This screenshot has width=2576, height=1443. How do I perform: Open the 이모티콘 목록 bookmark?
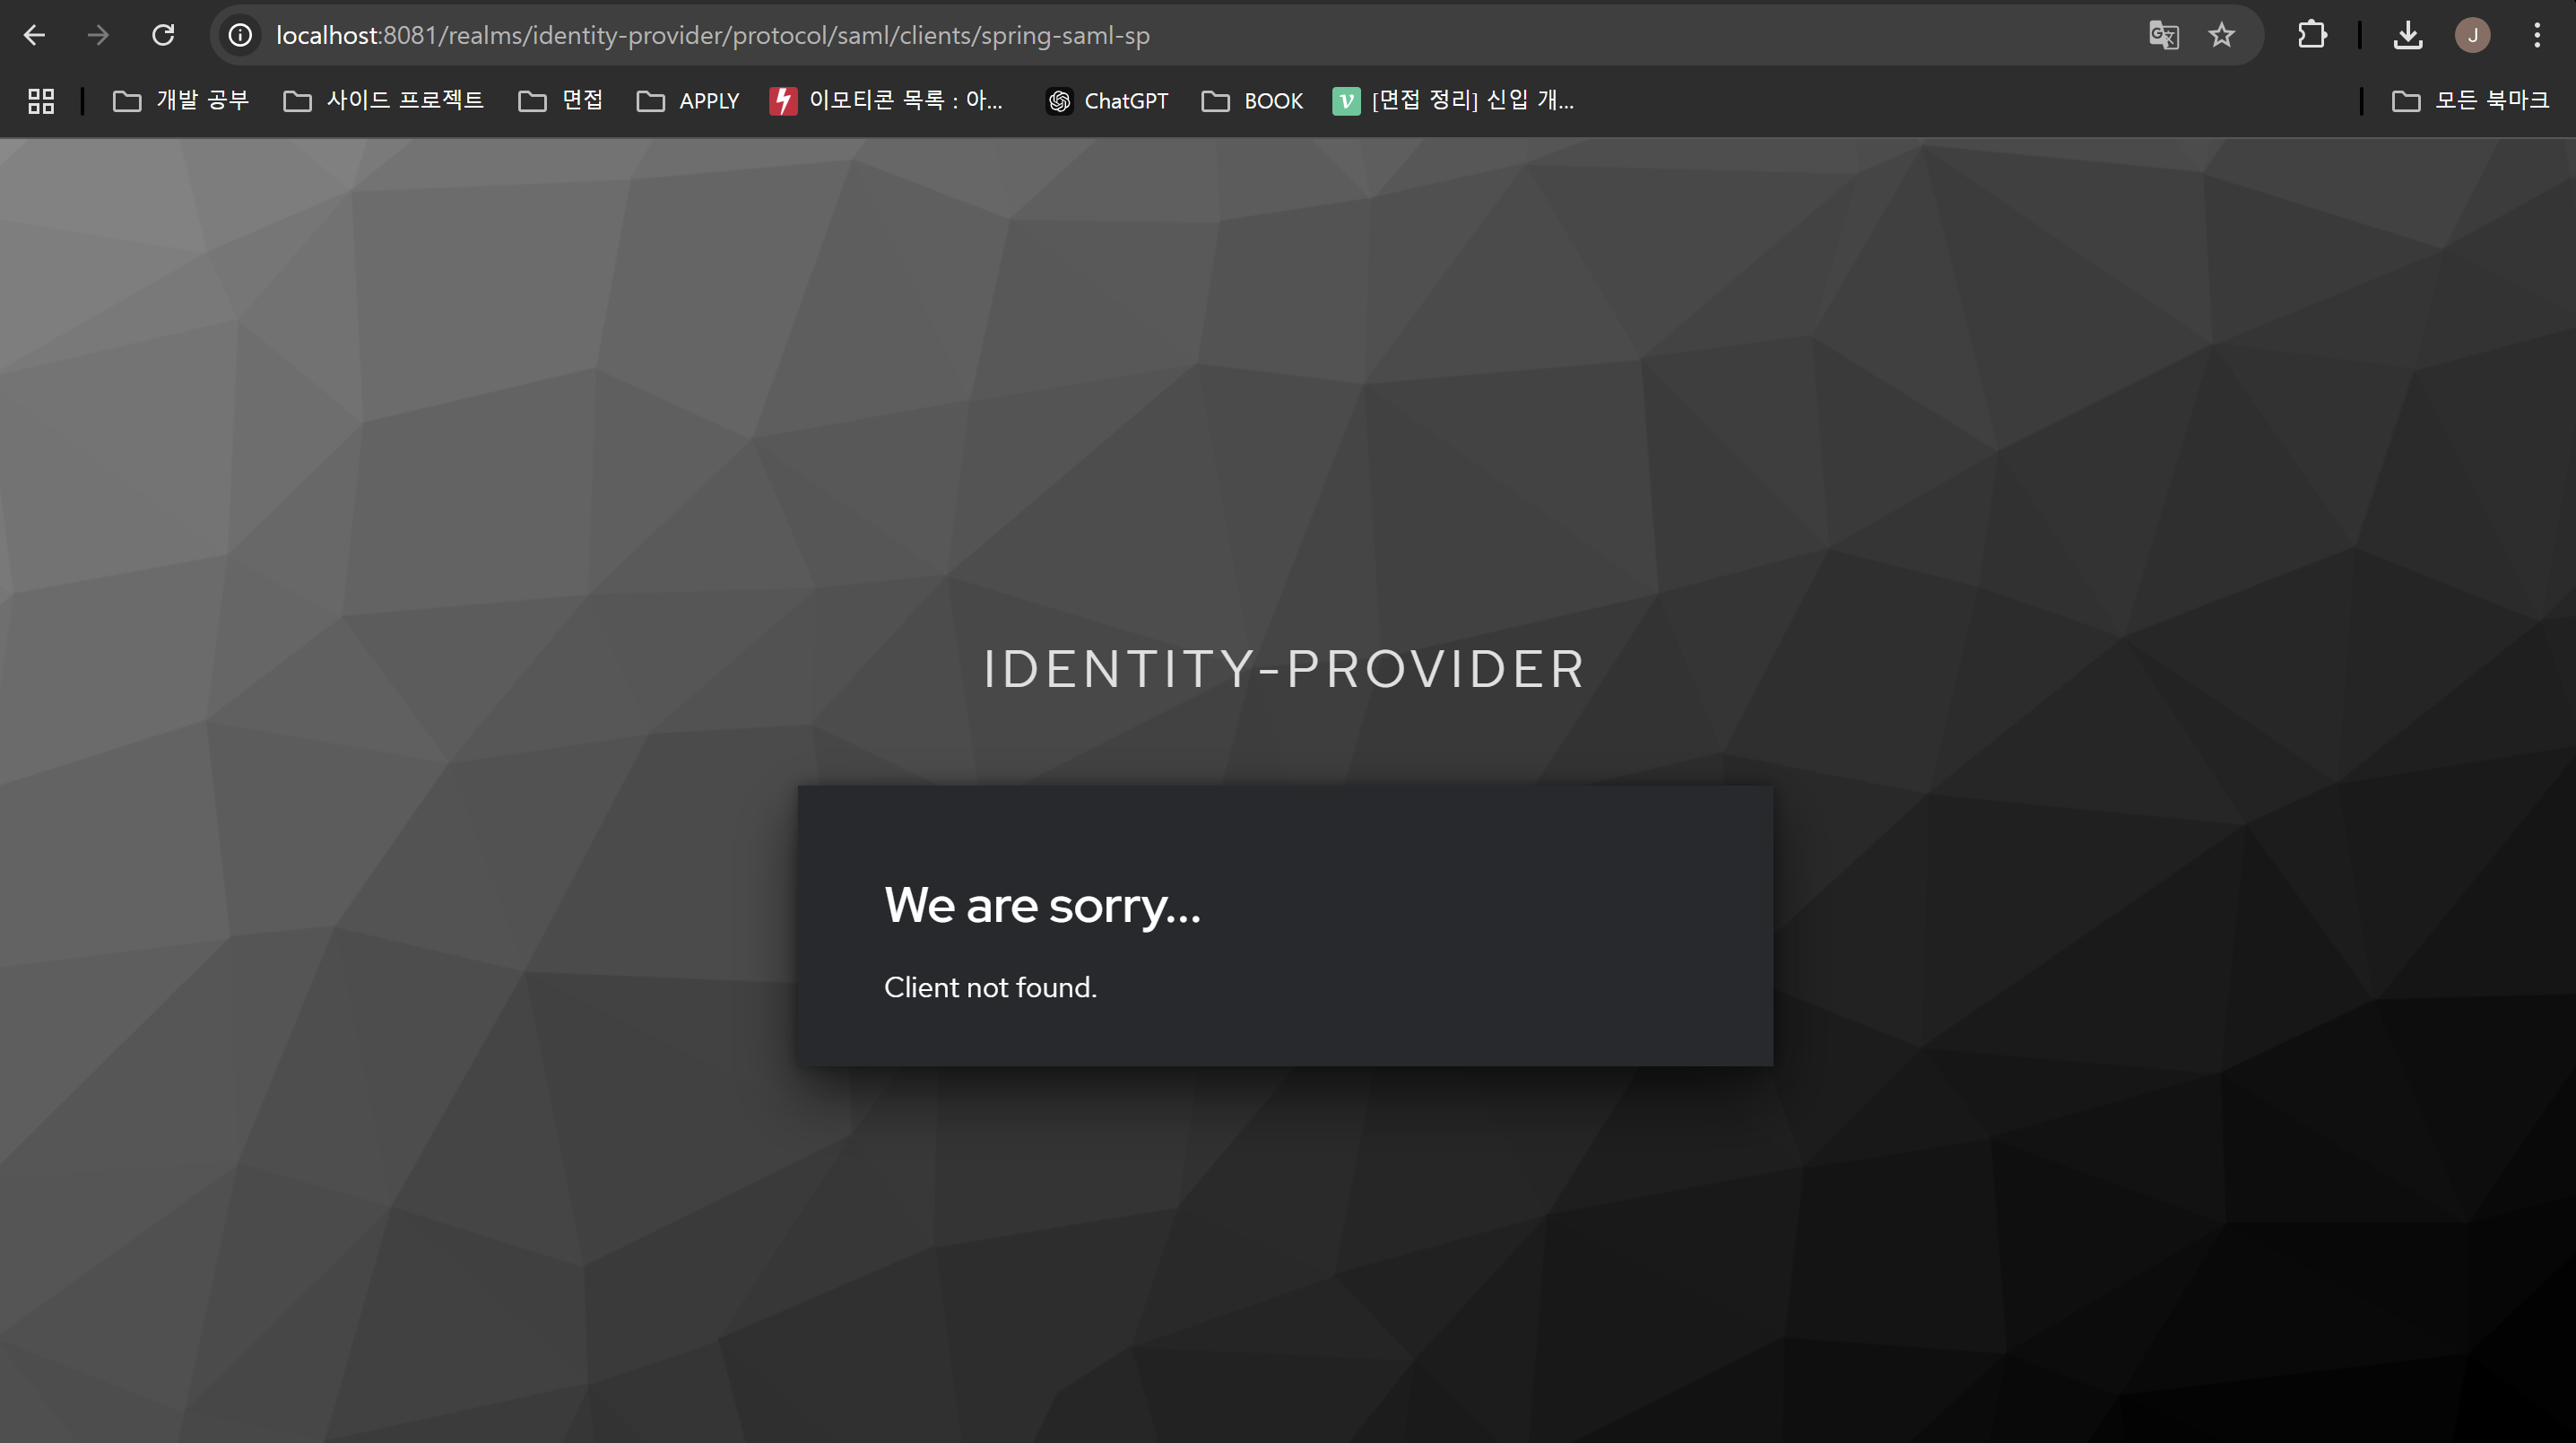[x=886, y=101]
